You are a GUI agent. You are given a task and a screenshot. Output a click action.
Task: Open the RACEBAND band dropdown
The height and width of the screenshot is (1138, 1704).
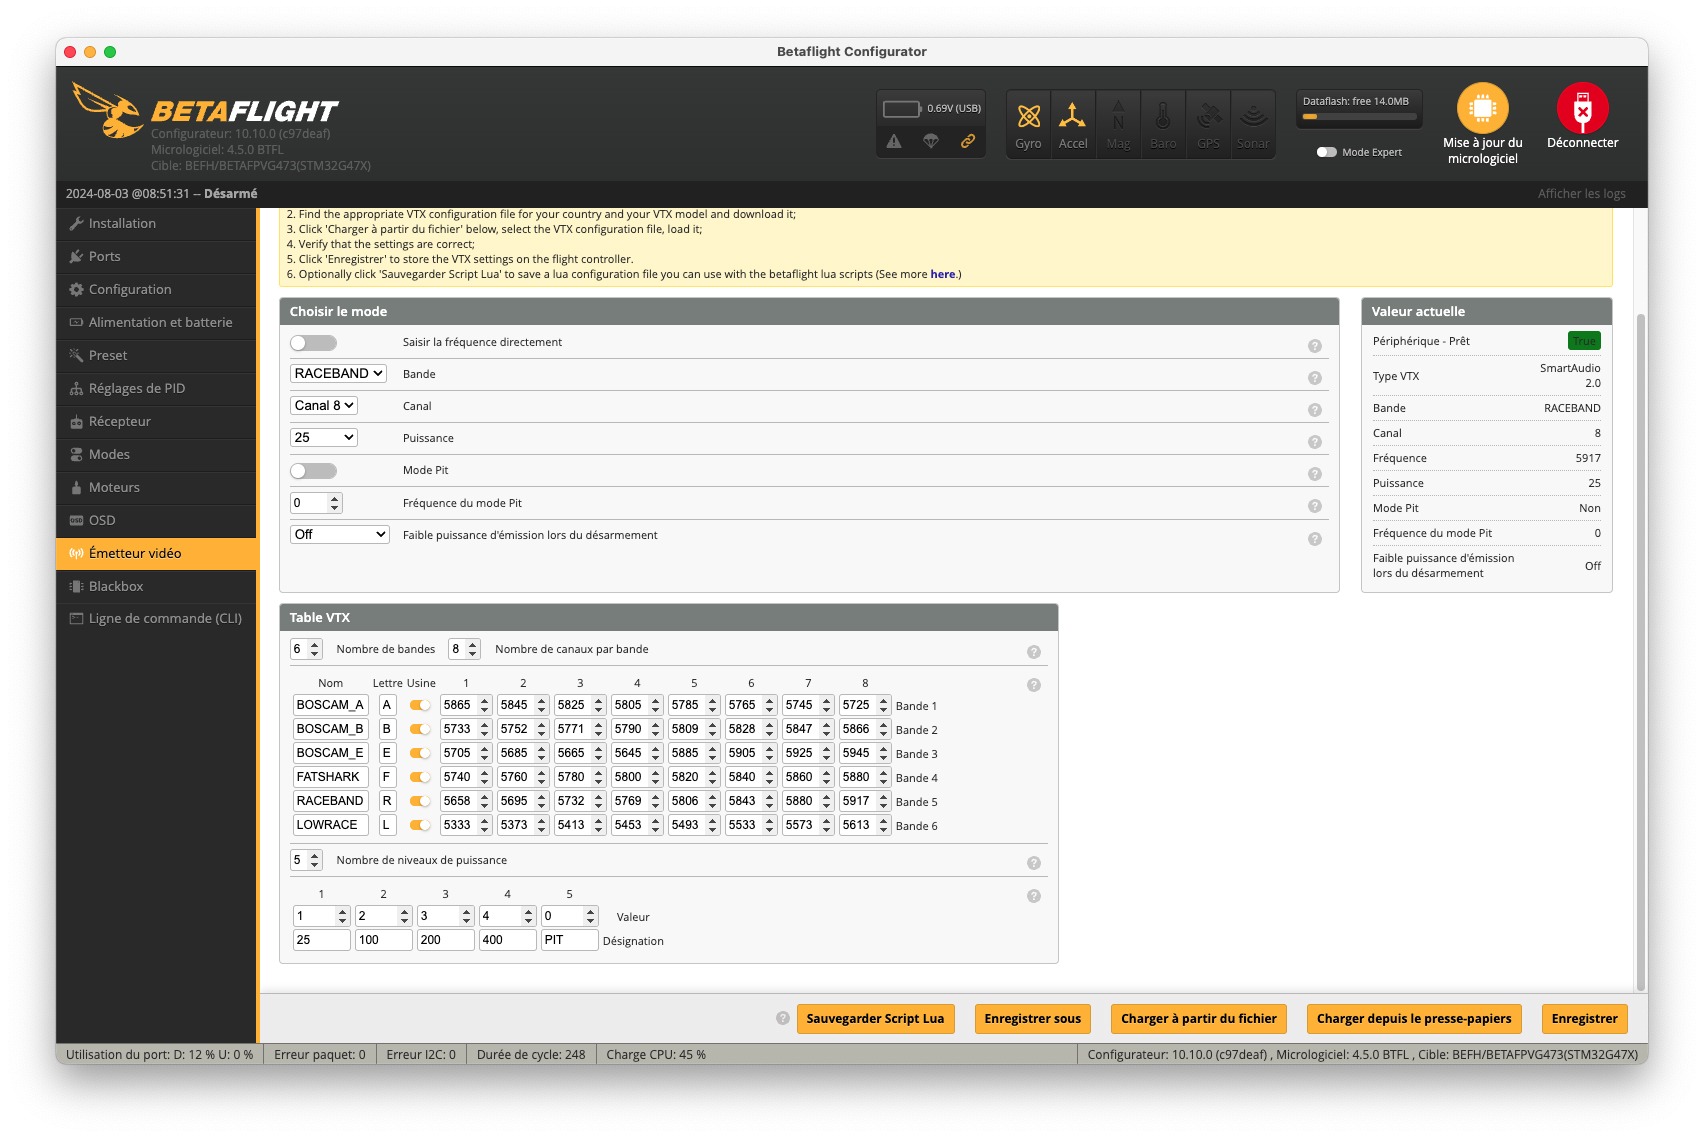pos(338,373)
